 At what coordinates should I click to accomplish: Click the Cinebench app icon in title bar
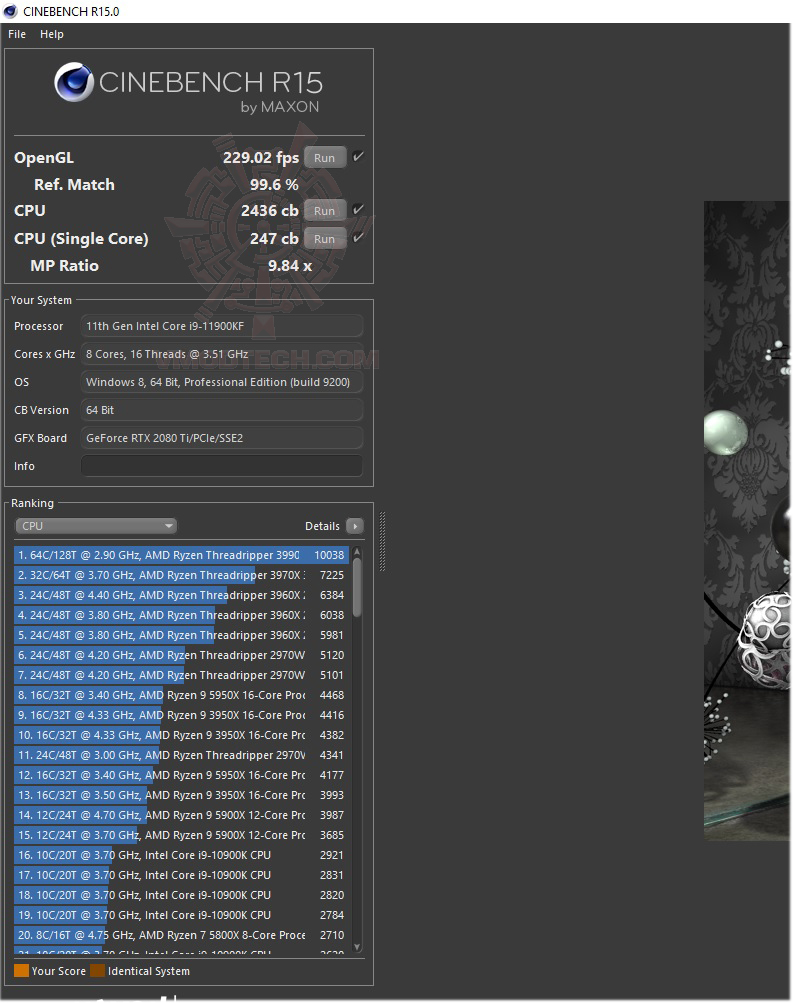(10, 11)
